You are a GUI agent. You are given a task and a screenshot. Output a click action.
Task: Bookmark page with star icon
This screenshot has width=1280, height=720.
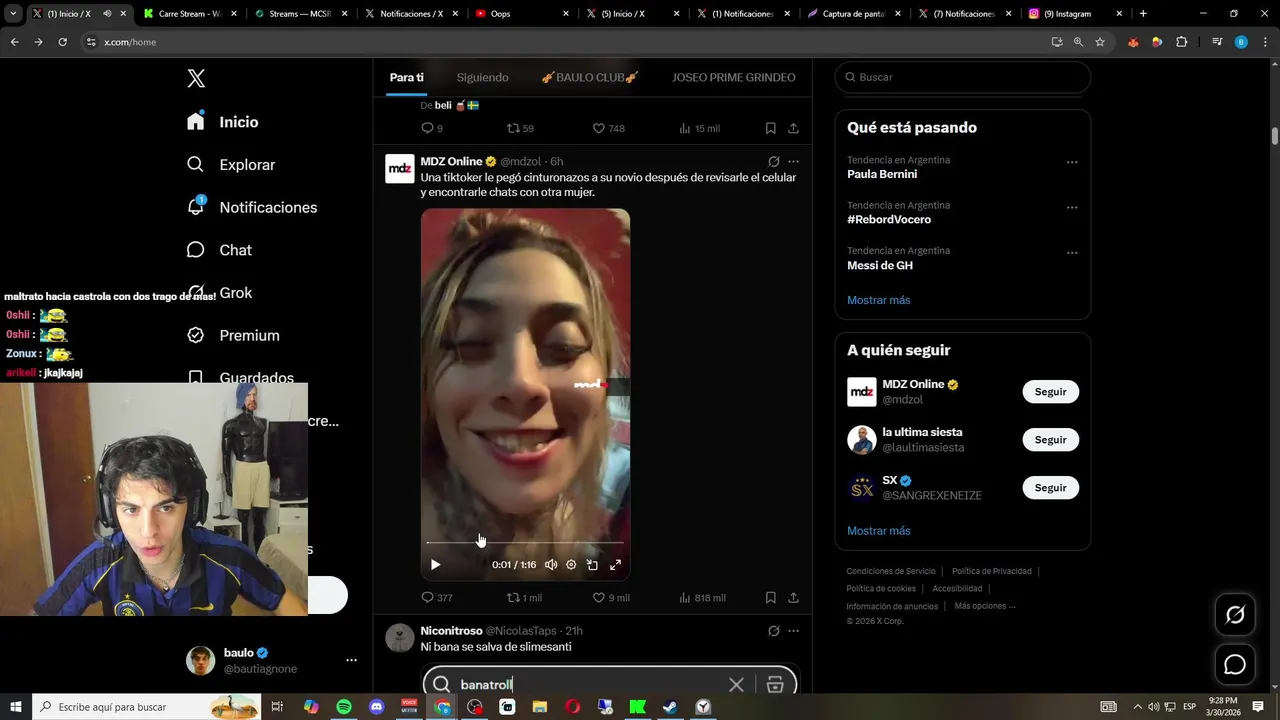click(1100, 42)
